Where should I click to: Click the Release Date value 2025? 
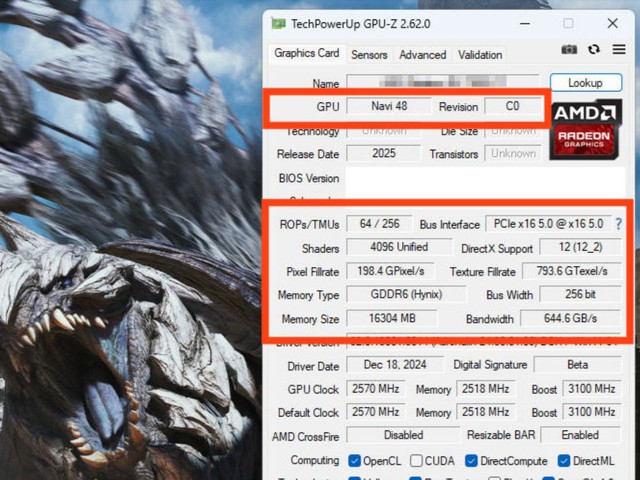[x=384, y=153]
